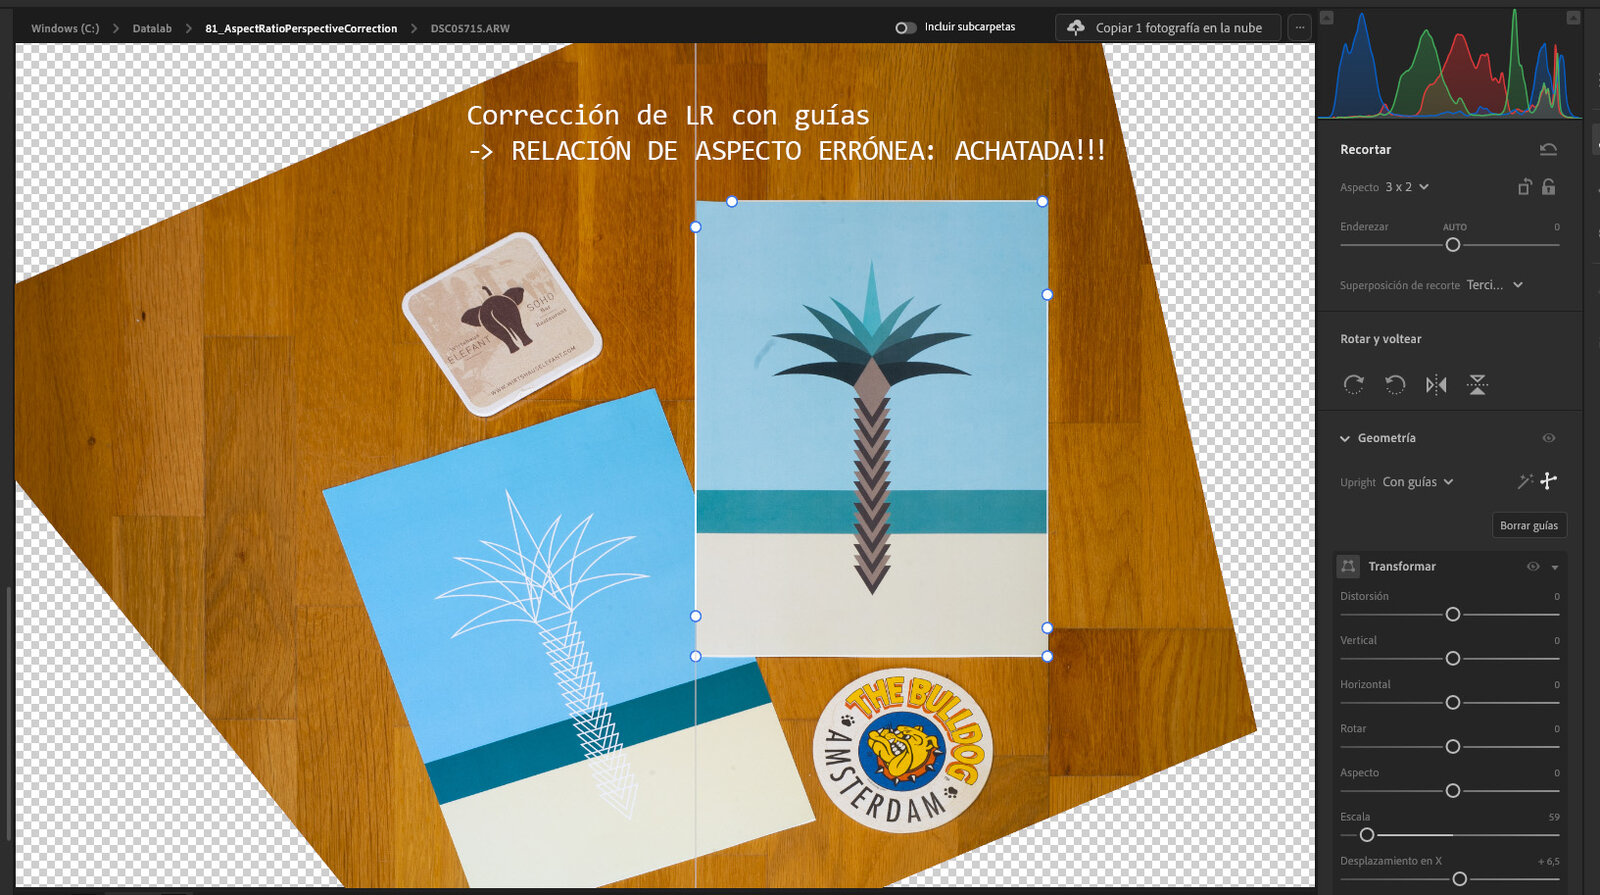Screen dimensions: 1600x895
Task: Toggle highlight clipping indicator in histogram
Action: coord(1573,17)
